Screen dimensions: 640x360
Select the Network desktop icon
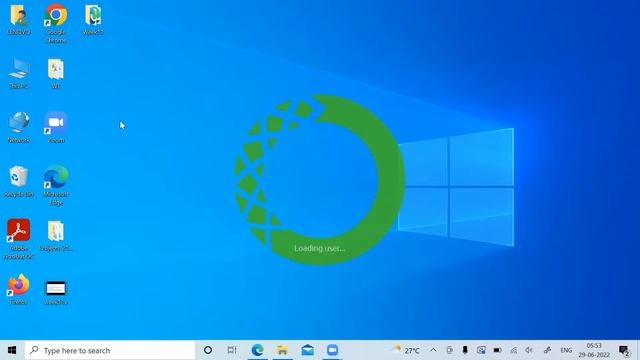point(19,127)
